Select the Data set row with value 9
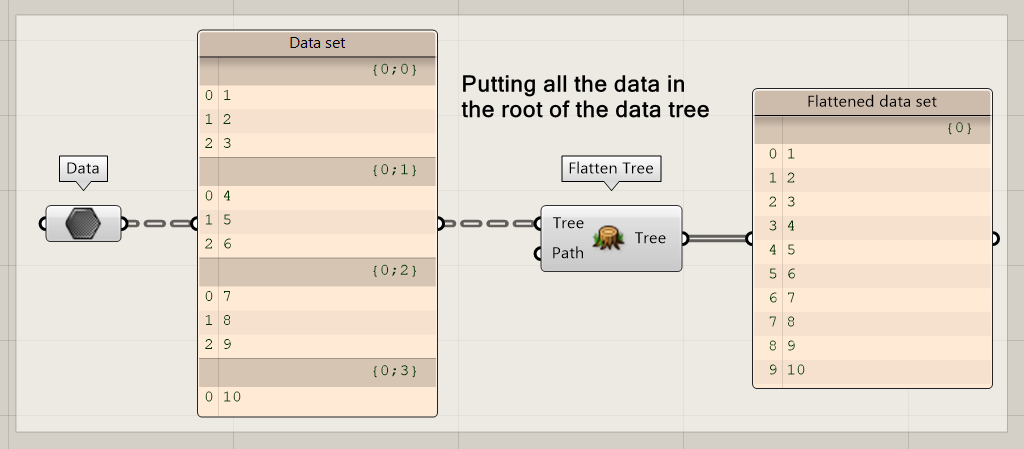Viewport: 1024px width, 449px height. (317, 345)
